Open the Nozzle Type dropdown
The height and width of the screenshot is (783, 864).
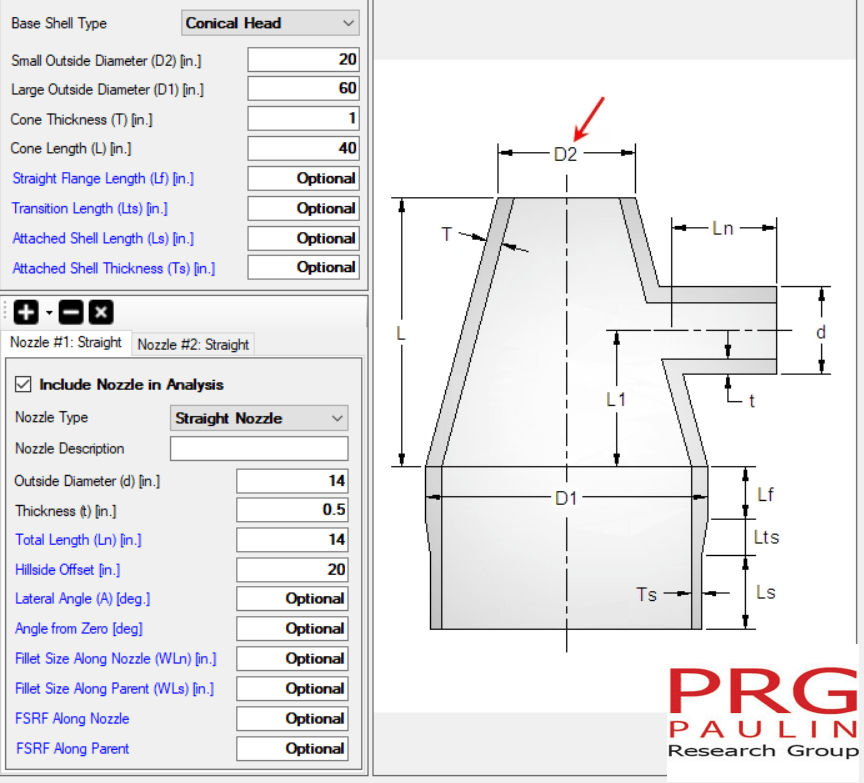258,417
